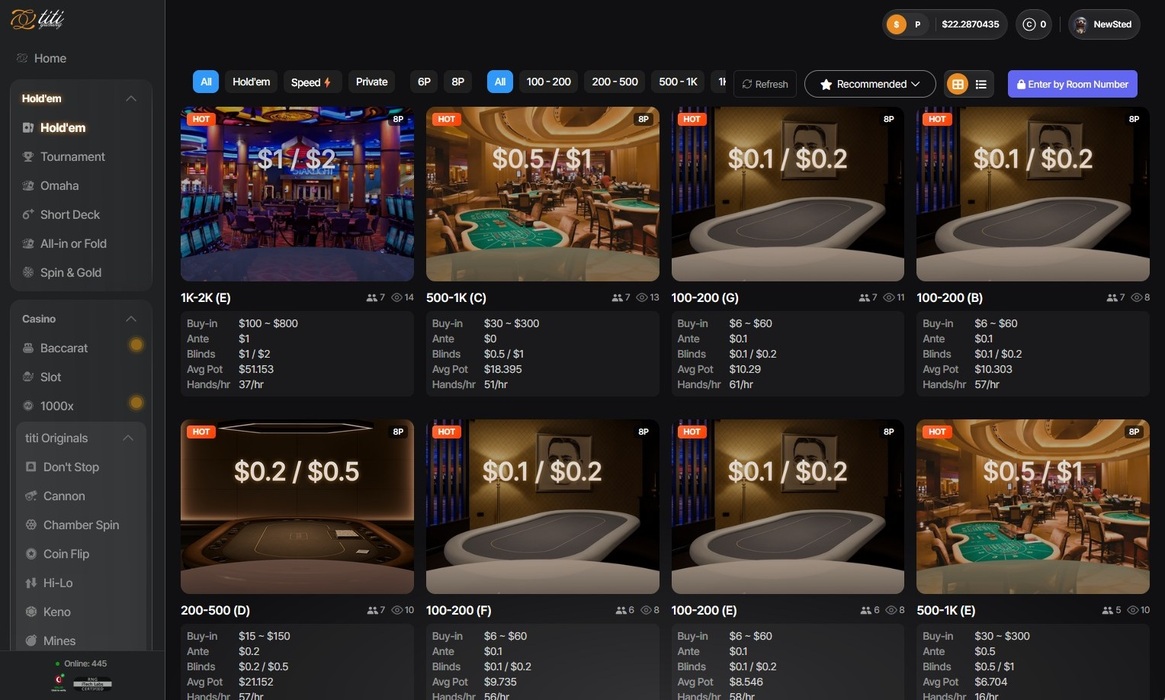The height and width of the screenshot is (700, 1165).
Task: Open the 100-200 (F) table thumbnail
Action: (x=542, y=507)
